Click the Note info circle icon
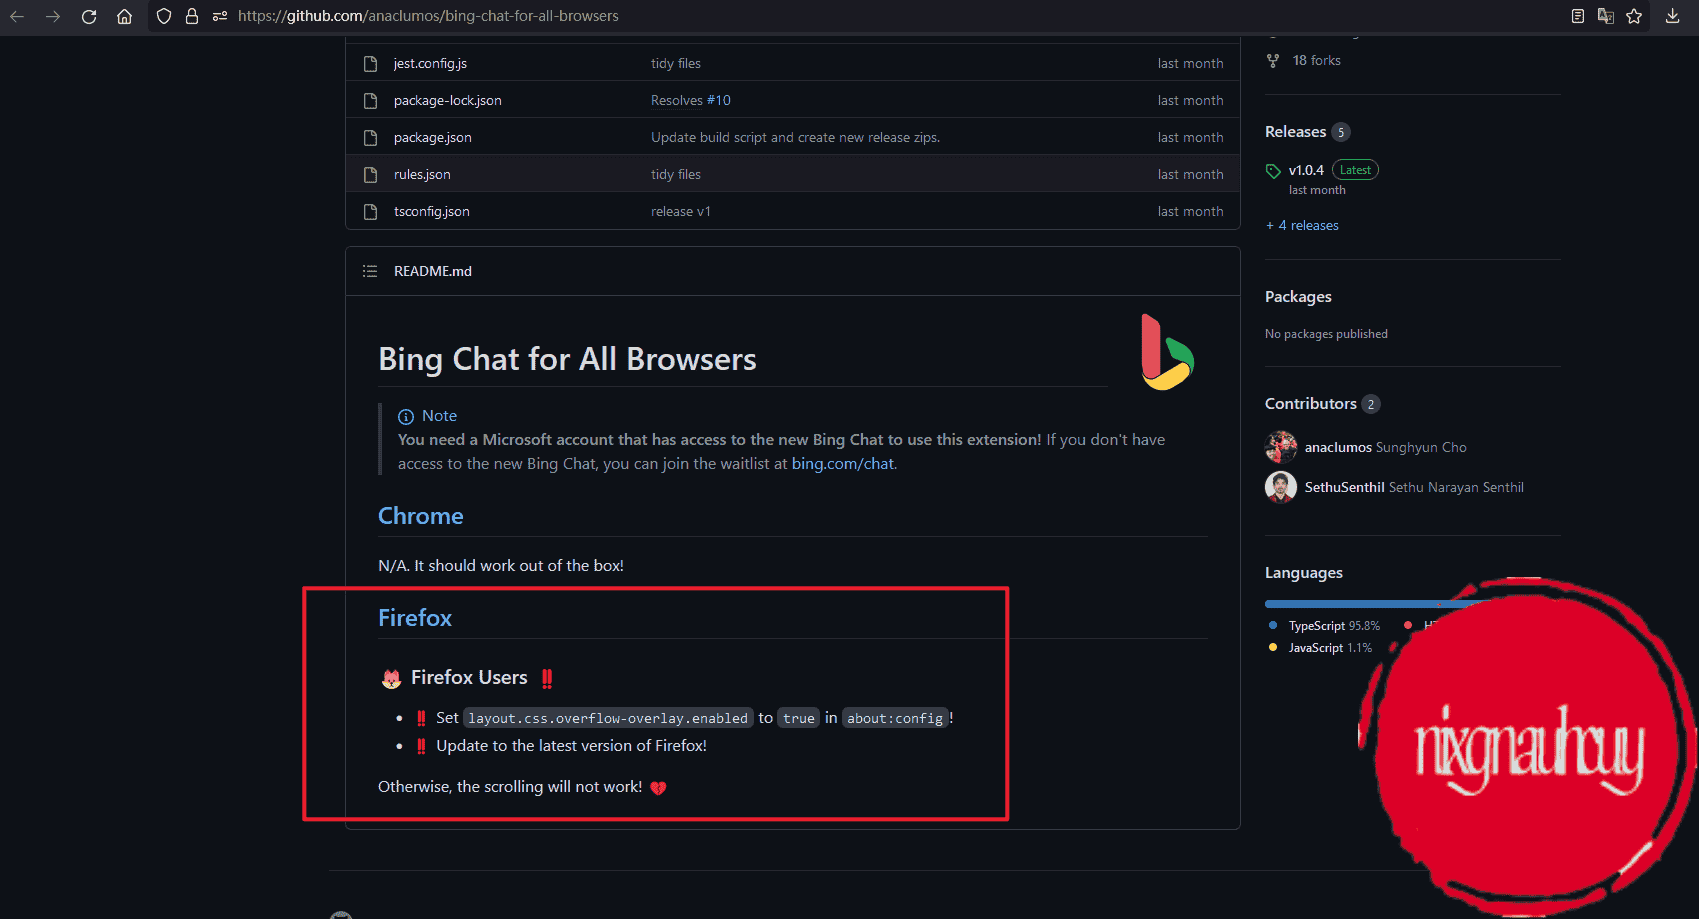 tap(406, 417)
